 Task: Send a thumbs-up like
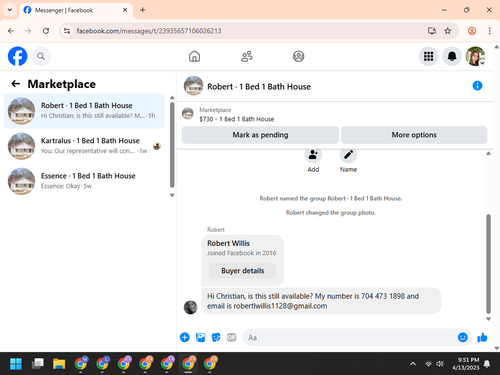coord(482,337)
